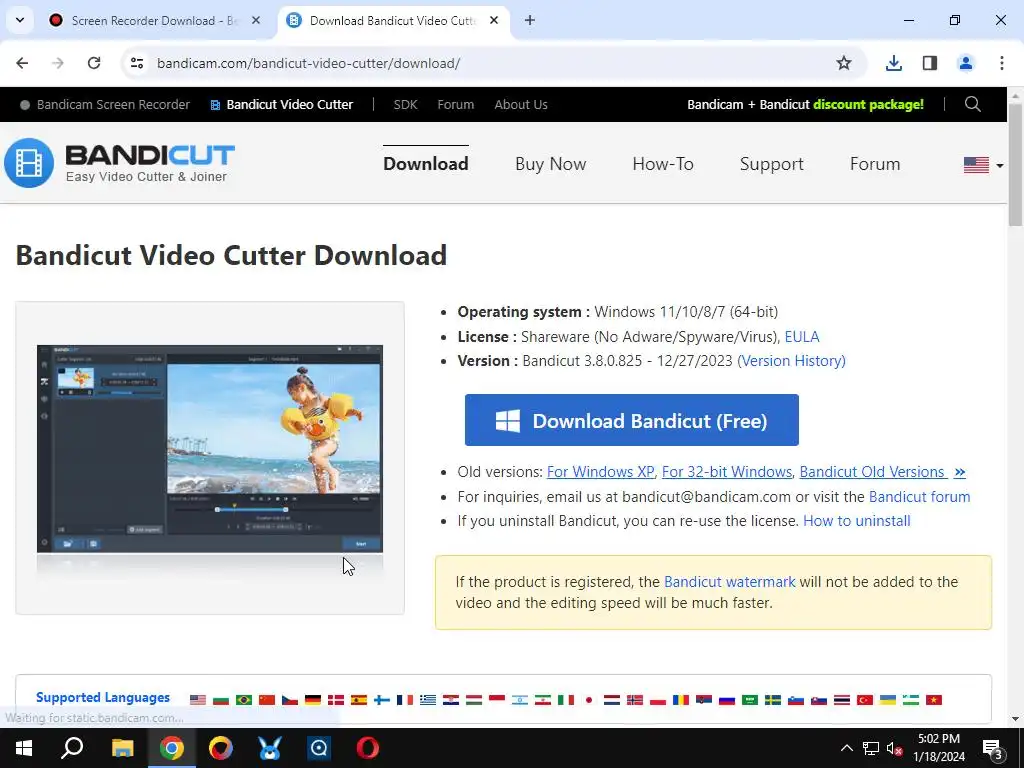Click Download Bandicut (Free) button
1024x768 pixels.
632,420
